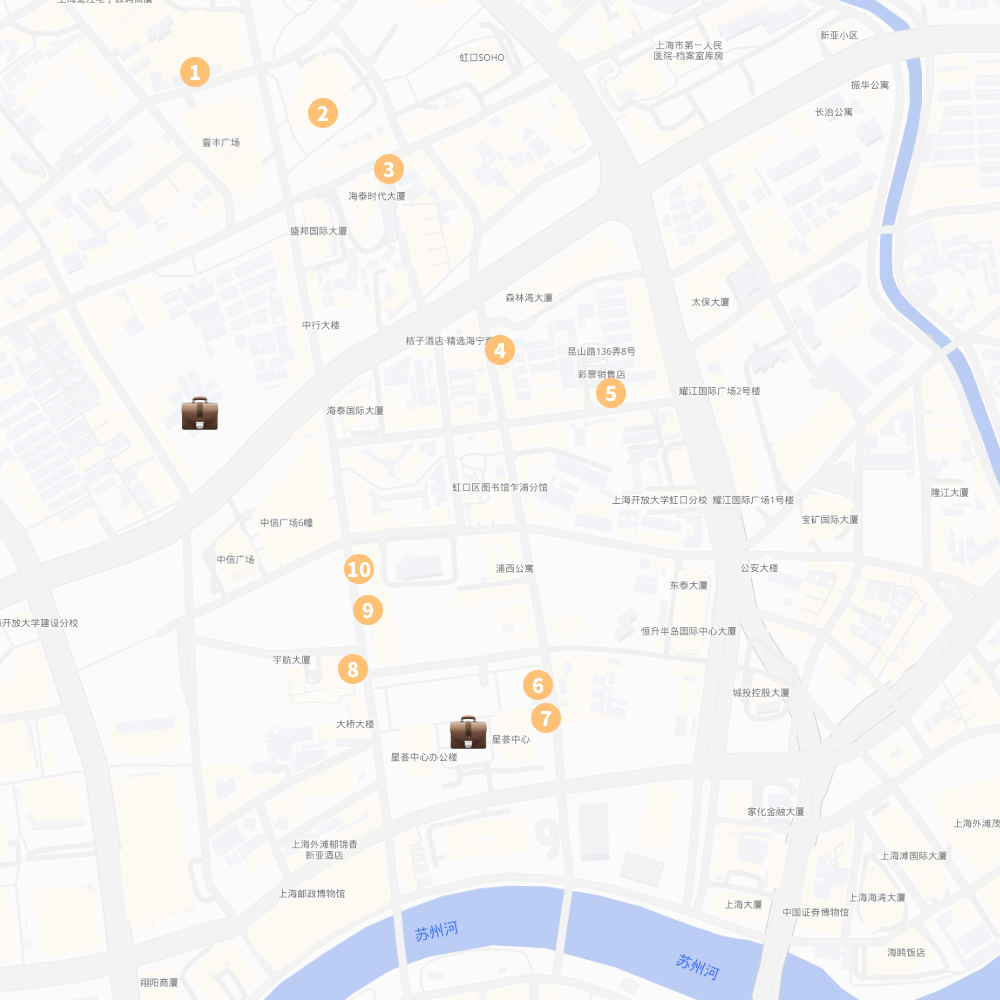Click the briefcase icon near 星荟中心
The height and width of the screenshot is (1000, 1000).
[x=468, y=732]
